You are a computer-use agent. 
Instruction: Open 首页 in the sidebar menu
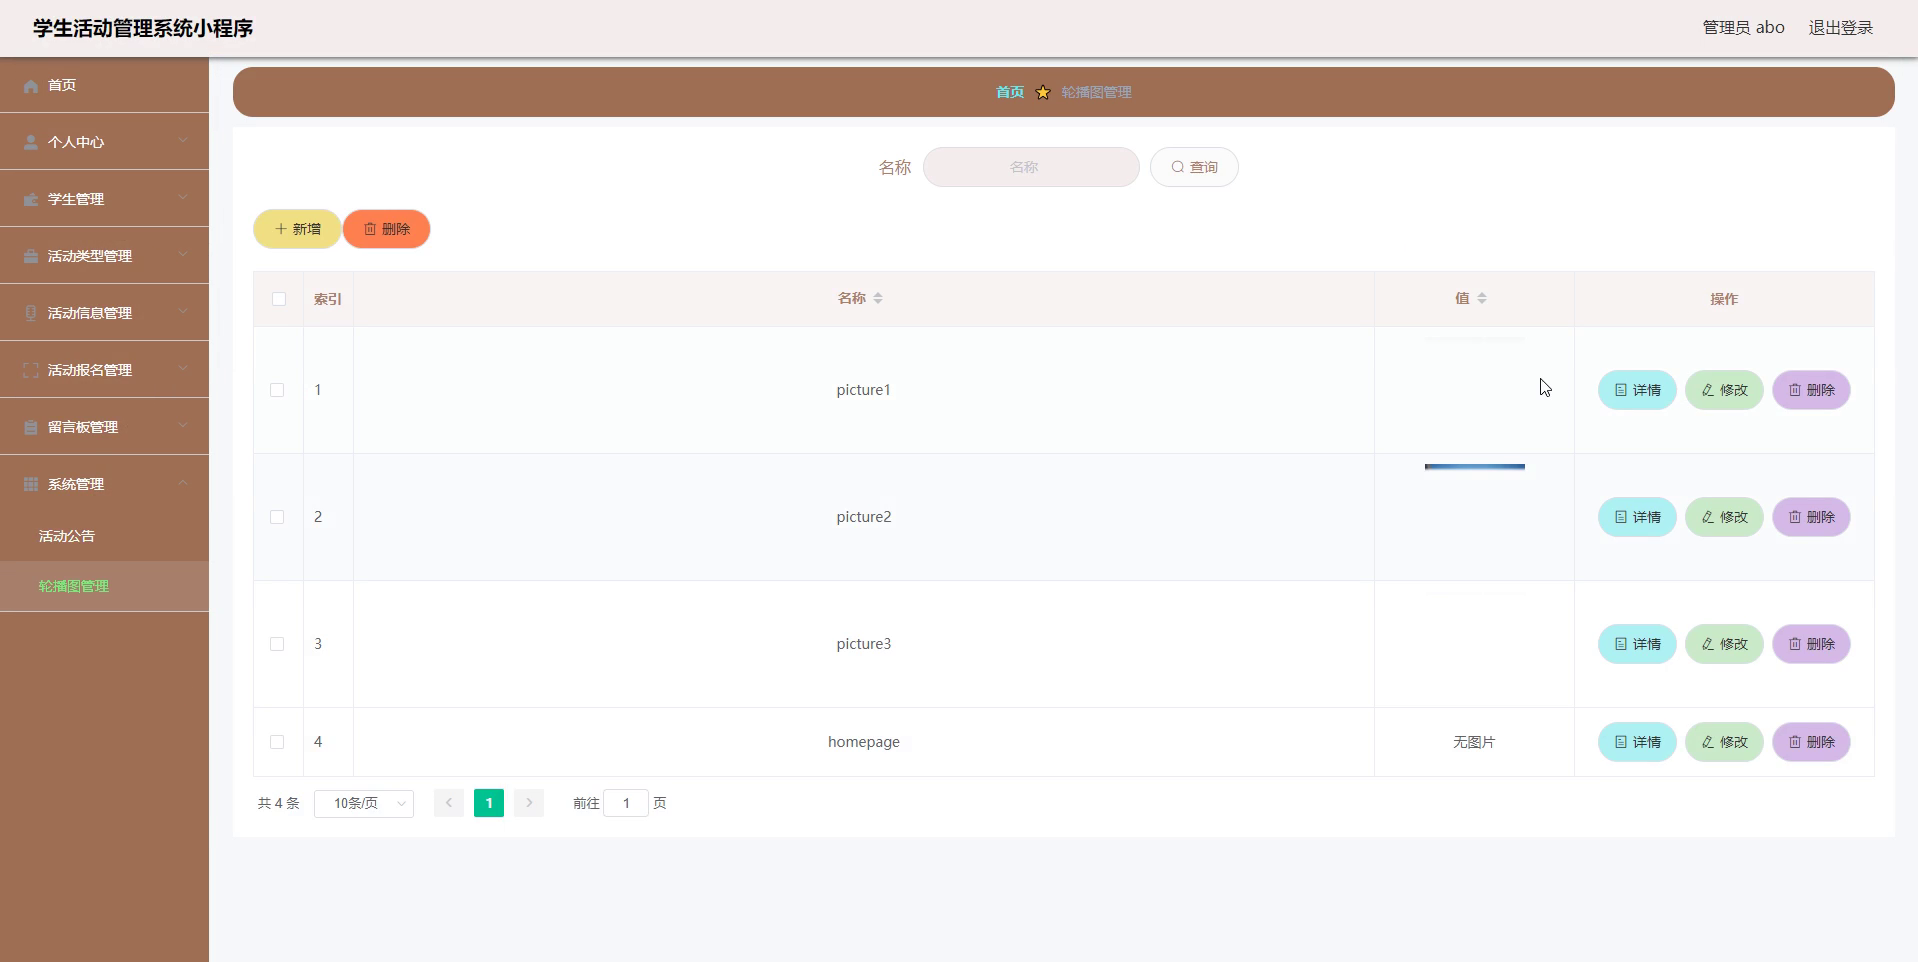(104, 85)
